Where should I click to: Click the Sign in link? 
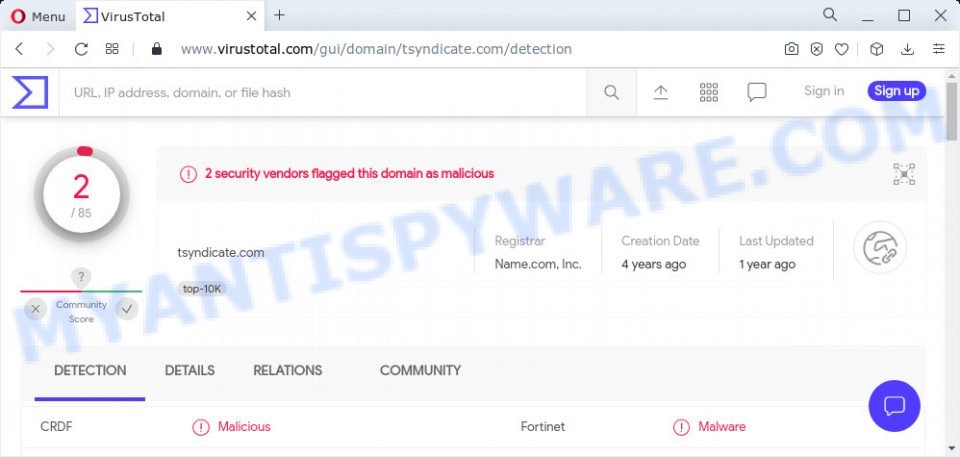point(824,91)
